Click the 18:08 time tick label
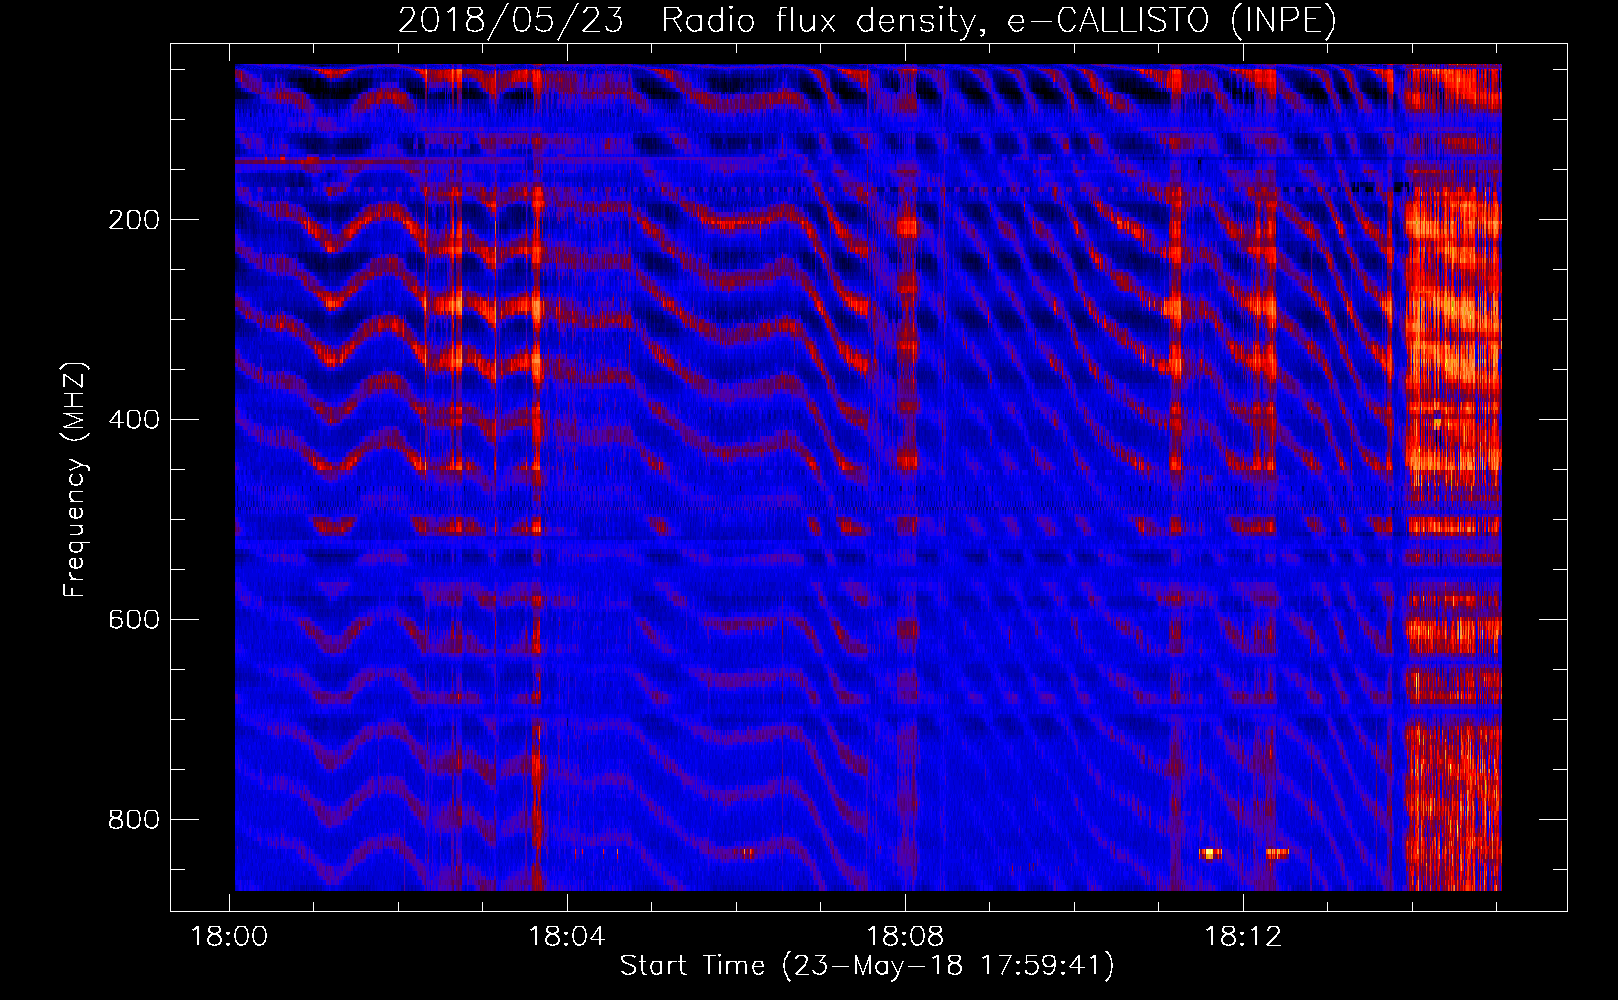This screenshot has height=1000, width=1618. (905, 937)
